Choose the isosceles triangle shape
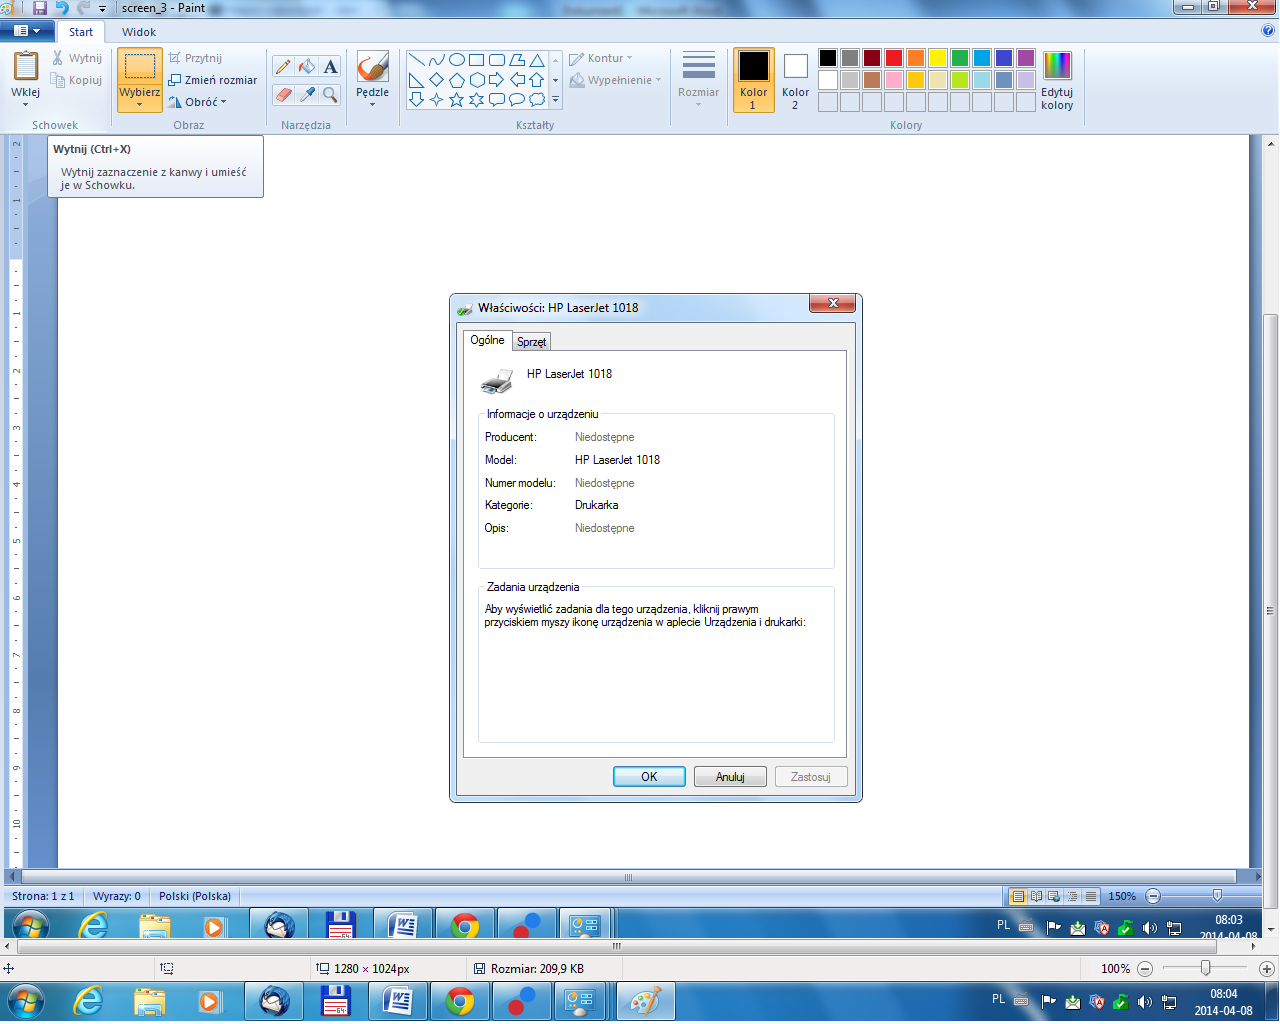Image resolution: width=1280 pixels, height=1024 pixels. [537, 60]
